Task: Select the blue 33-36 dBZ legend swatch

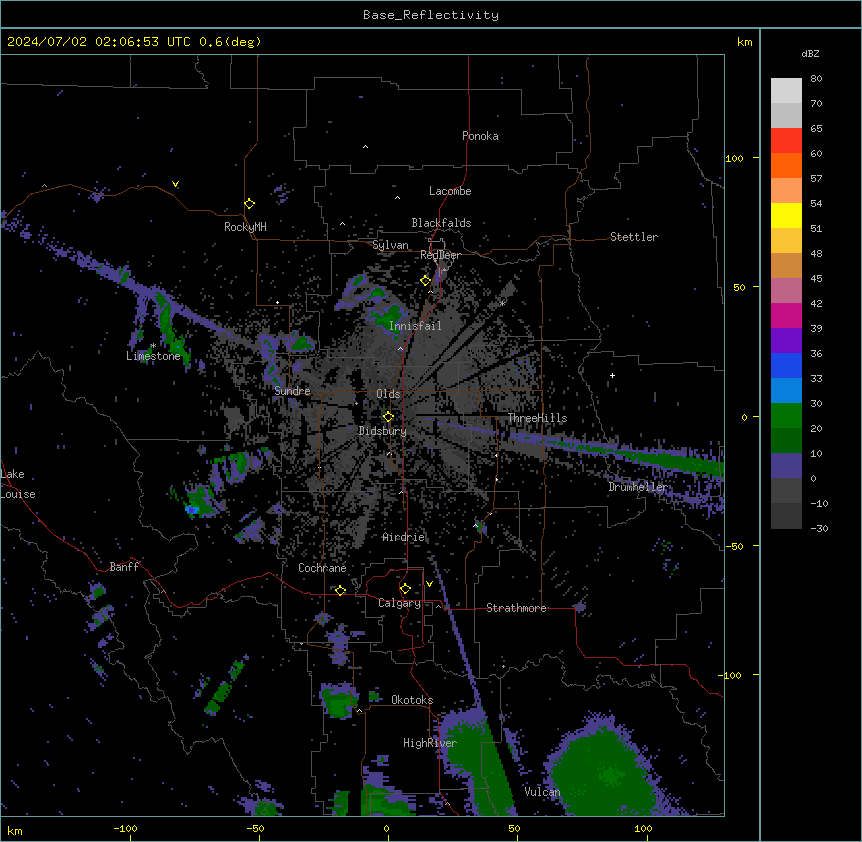Action: (x=786, y=365)
